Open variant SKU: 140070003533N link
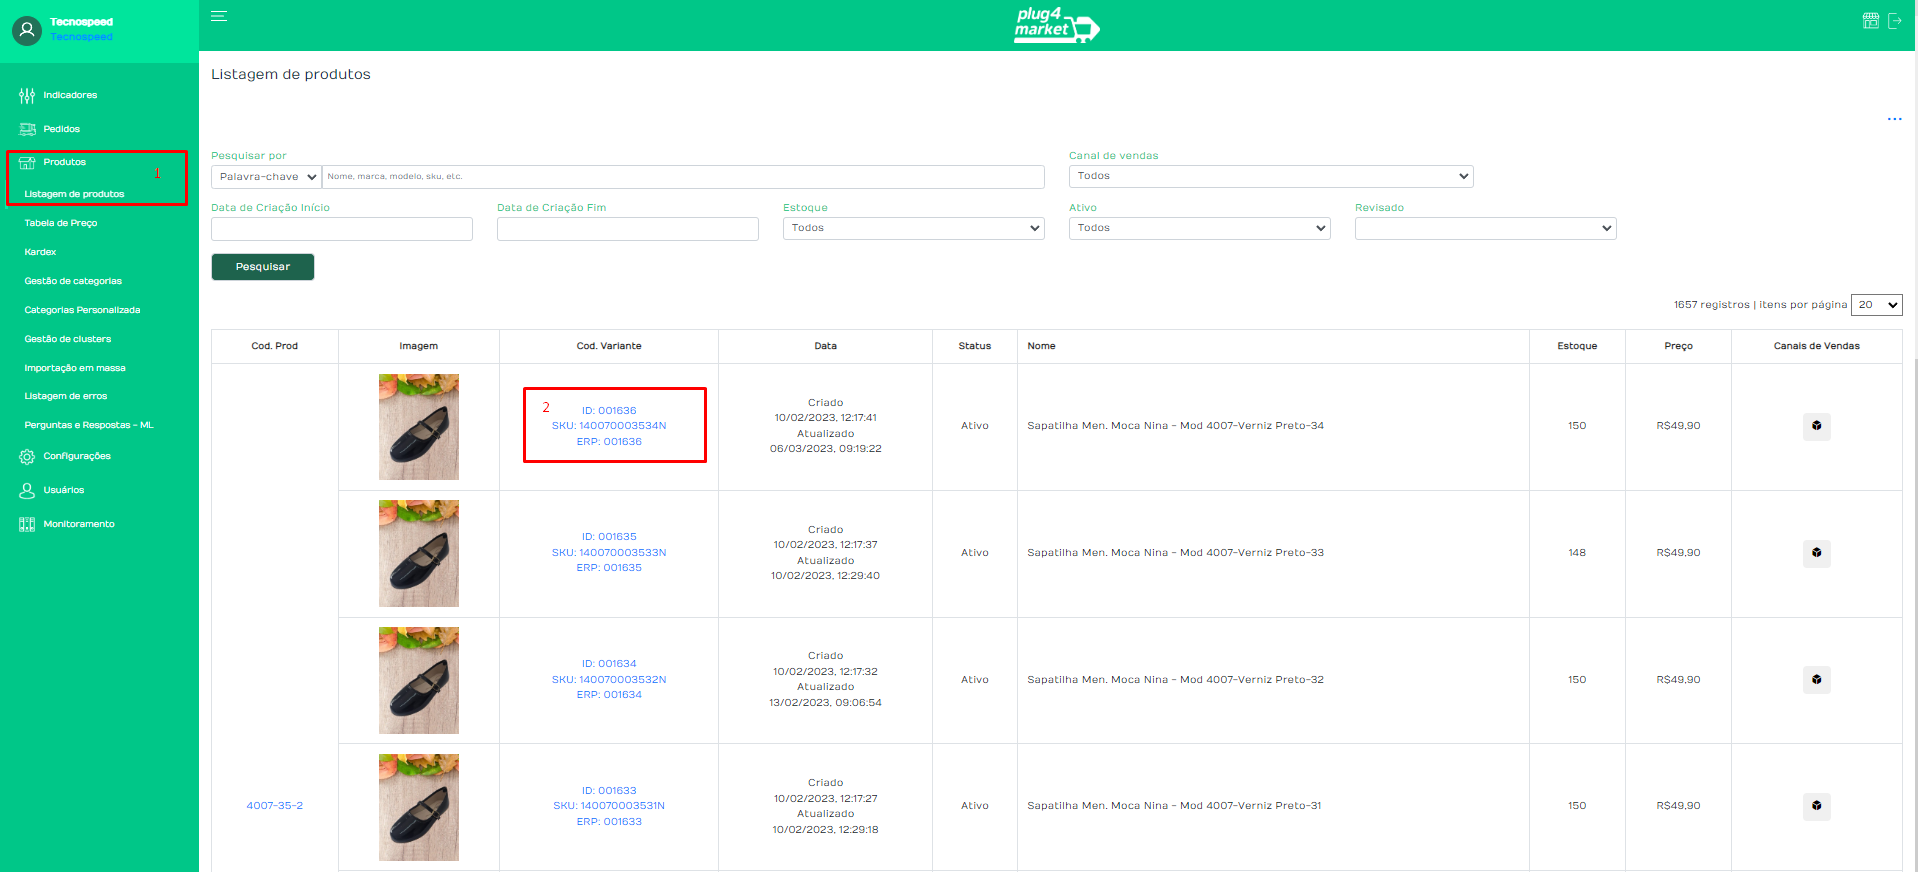 (609, 553)
